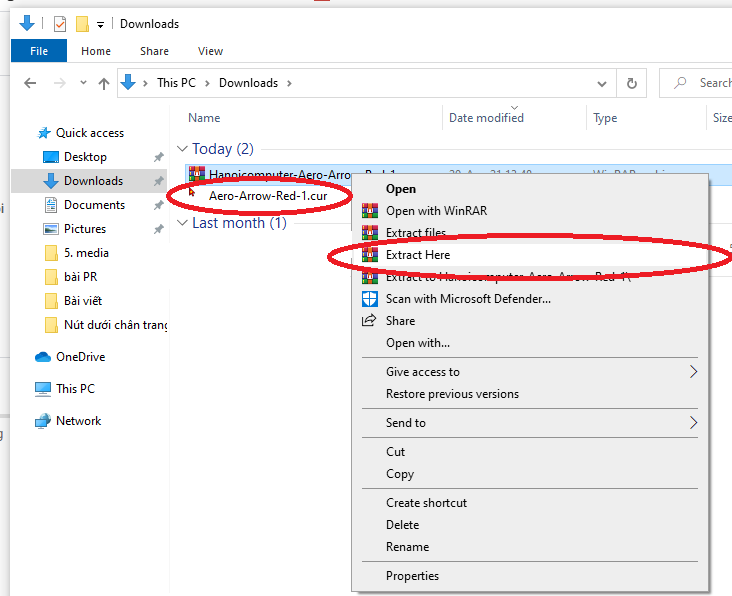
Task: Collapse the Today (2) file group
Action: pos(182,149)
